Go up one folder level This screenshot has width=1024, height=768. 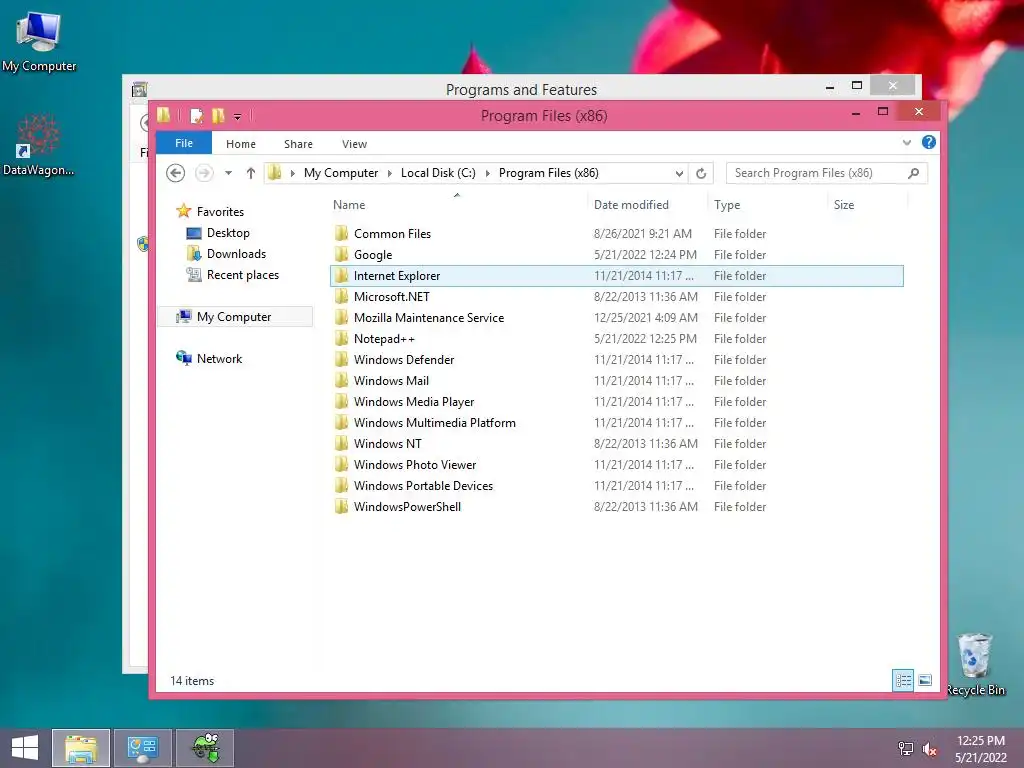coord(251,173)
